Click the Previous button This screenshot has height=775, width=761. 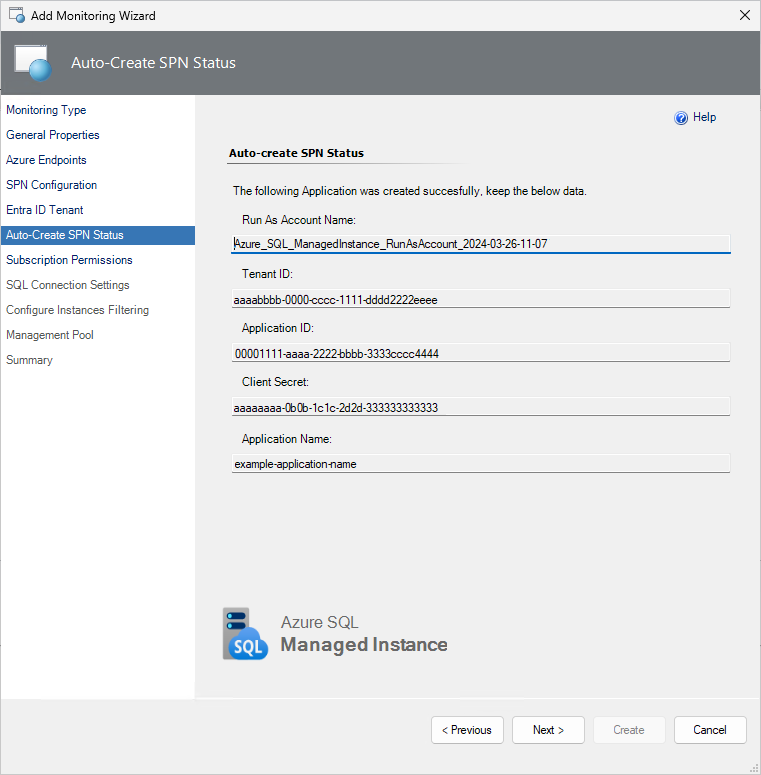[467, 730]
